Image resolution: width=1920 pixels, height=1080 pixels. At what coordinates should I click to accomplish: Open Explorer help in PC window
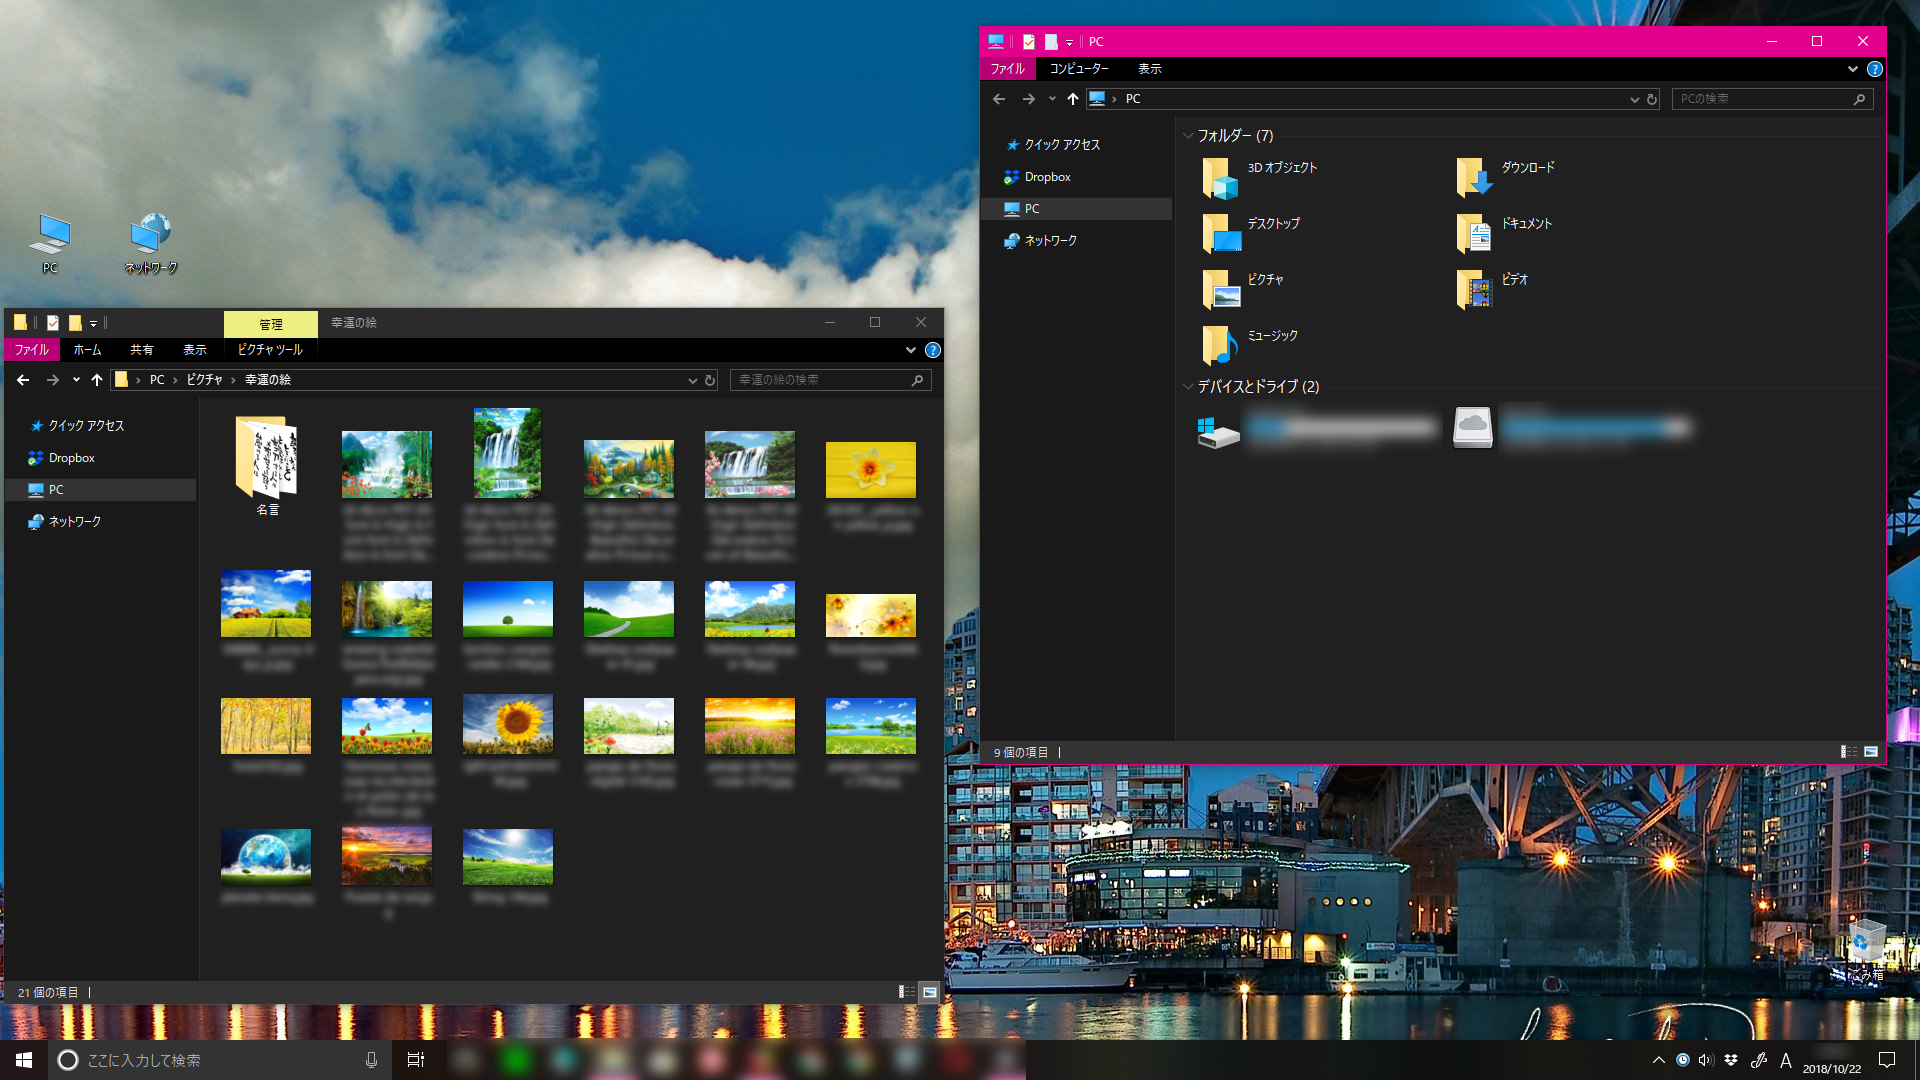pyautogui.click(x=1875, y=69)
